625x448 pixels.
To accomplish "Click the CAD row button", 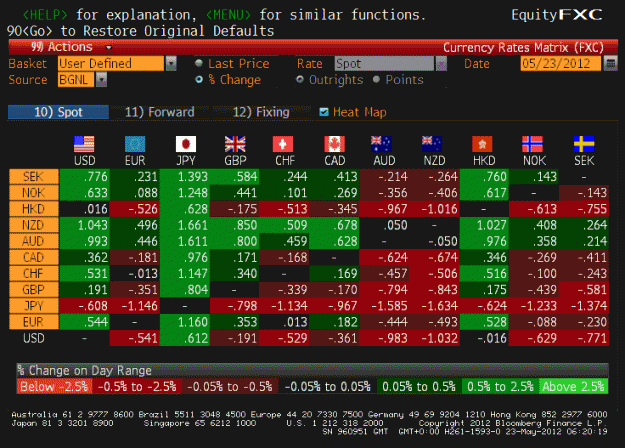I will coord(33,257).
